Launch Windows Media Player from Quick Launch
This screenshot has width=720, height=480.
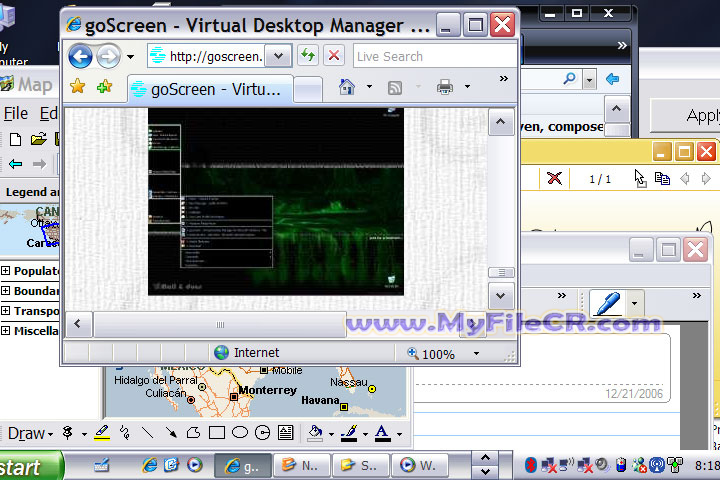click(x=194, y=465)
